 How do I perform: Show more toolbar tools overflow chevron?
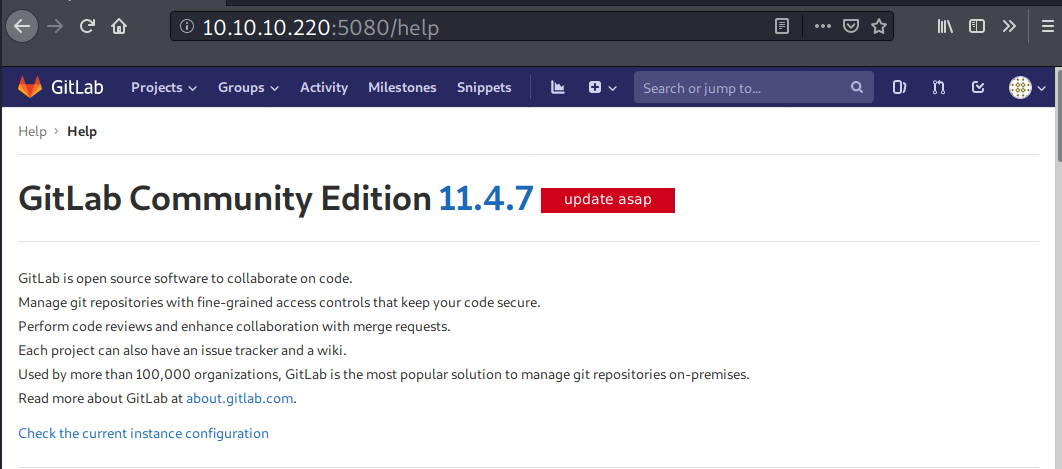coord(1009,26)
